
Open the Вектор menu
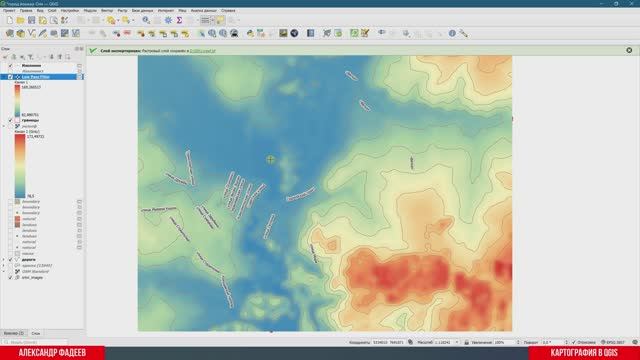[x=107, y=10]
